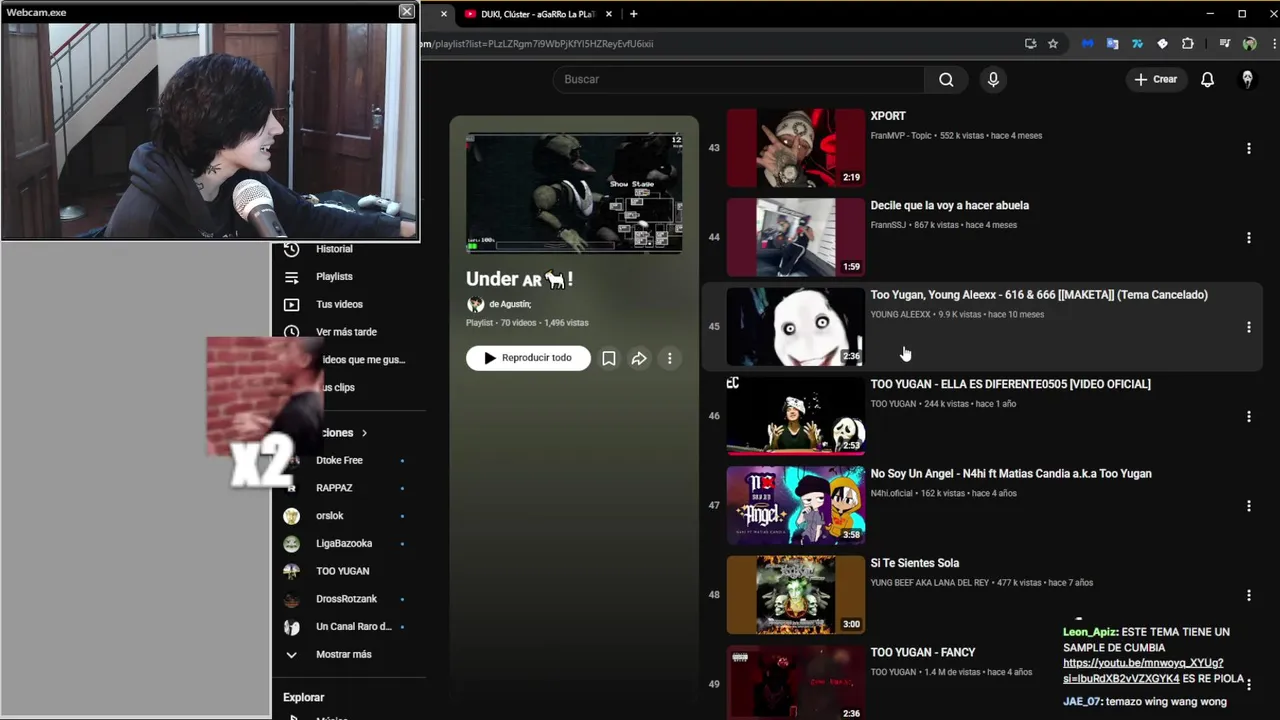Screen dimensions: 1280x720
Task: Open the notifications bell
Action: (1207, 80)
